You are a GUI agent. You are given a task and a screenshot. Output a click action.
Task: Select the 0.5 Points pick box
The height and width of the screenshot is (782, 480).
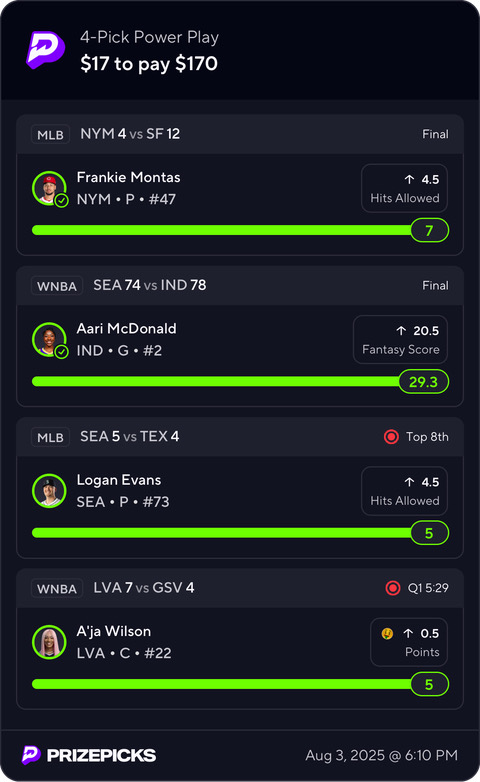pos(409,642)
